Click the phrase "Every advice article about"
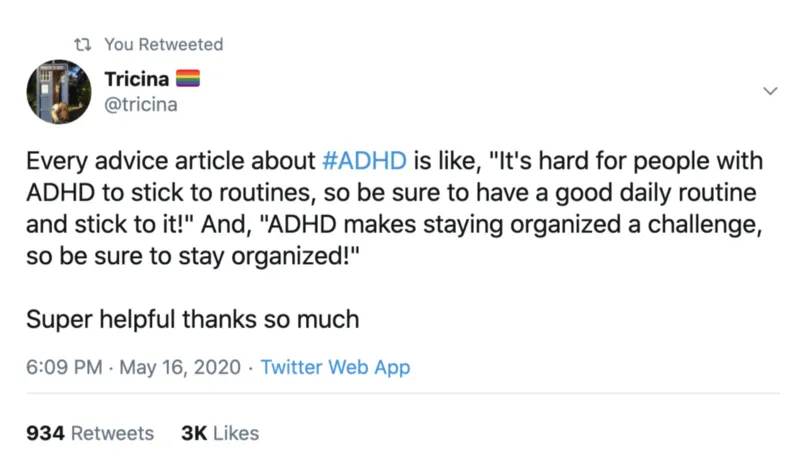Screen dimensions: 800x465 click(x=172, y=161)
